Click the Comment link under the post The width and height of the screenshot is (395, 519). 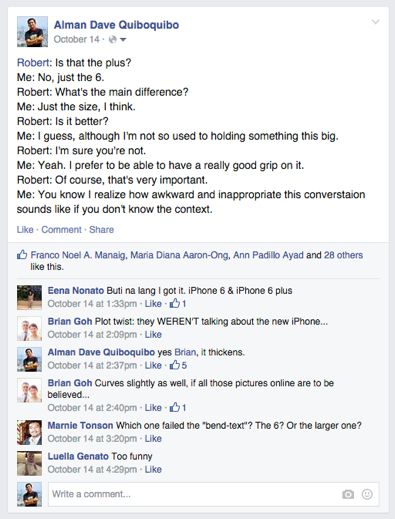pos(61,229)
